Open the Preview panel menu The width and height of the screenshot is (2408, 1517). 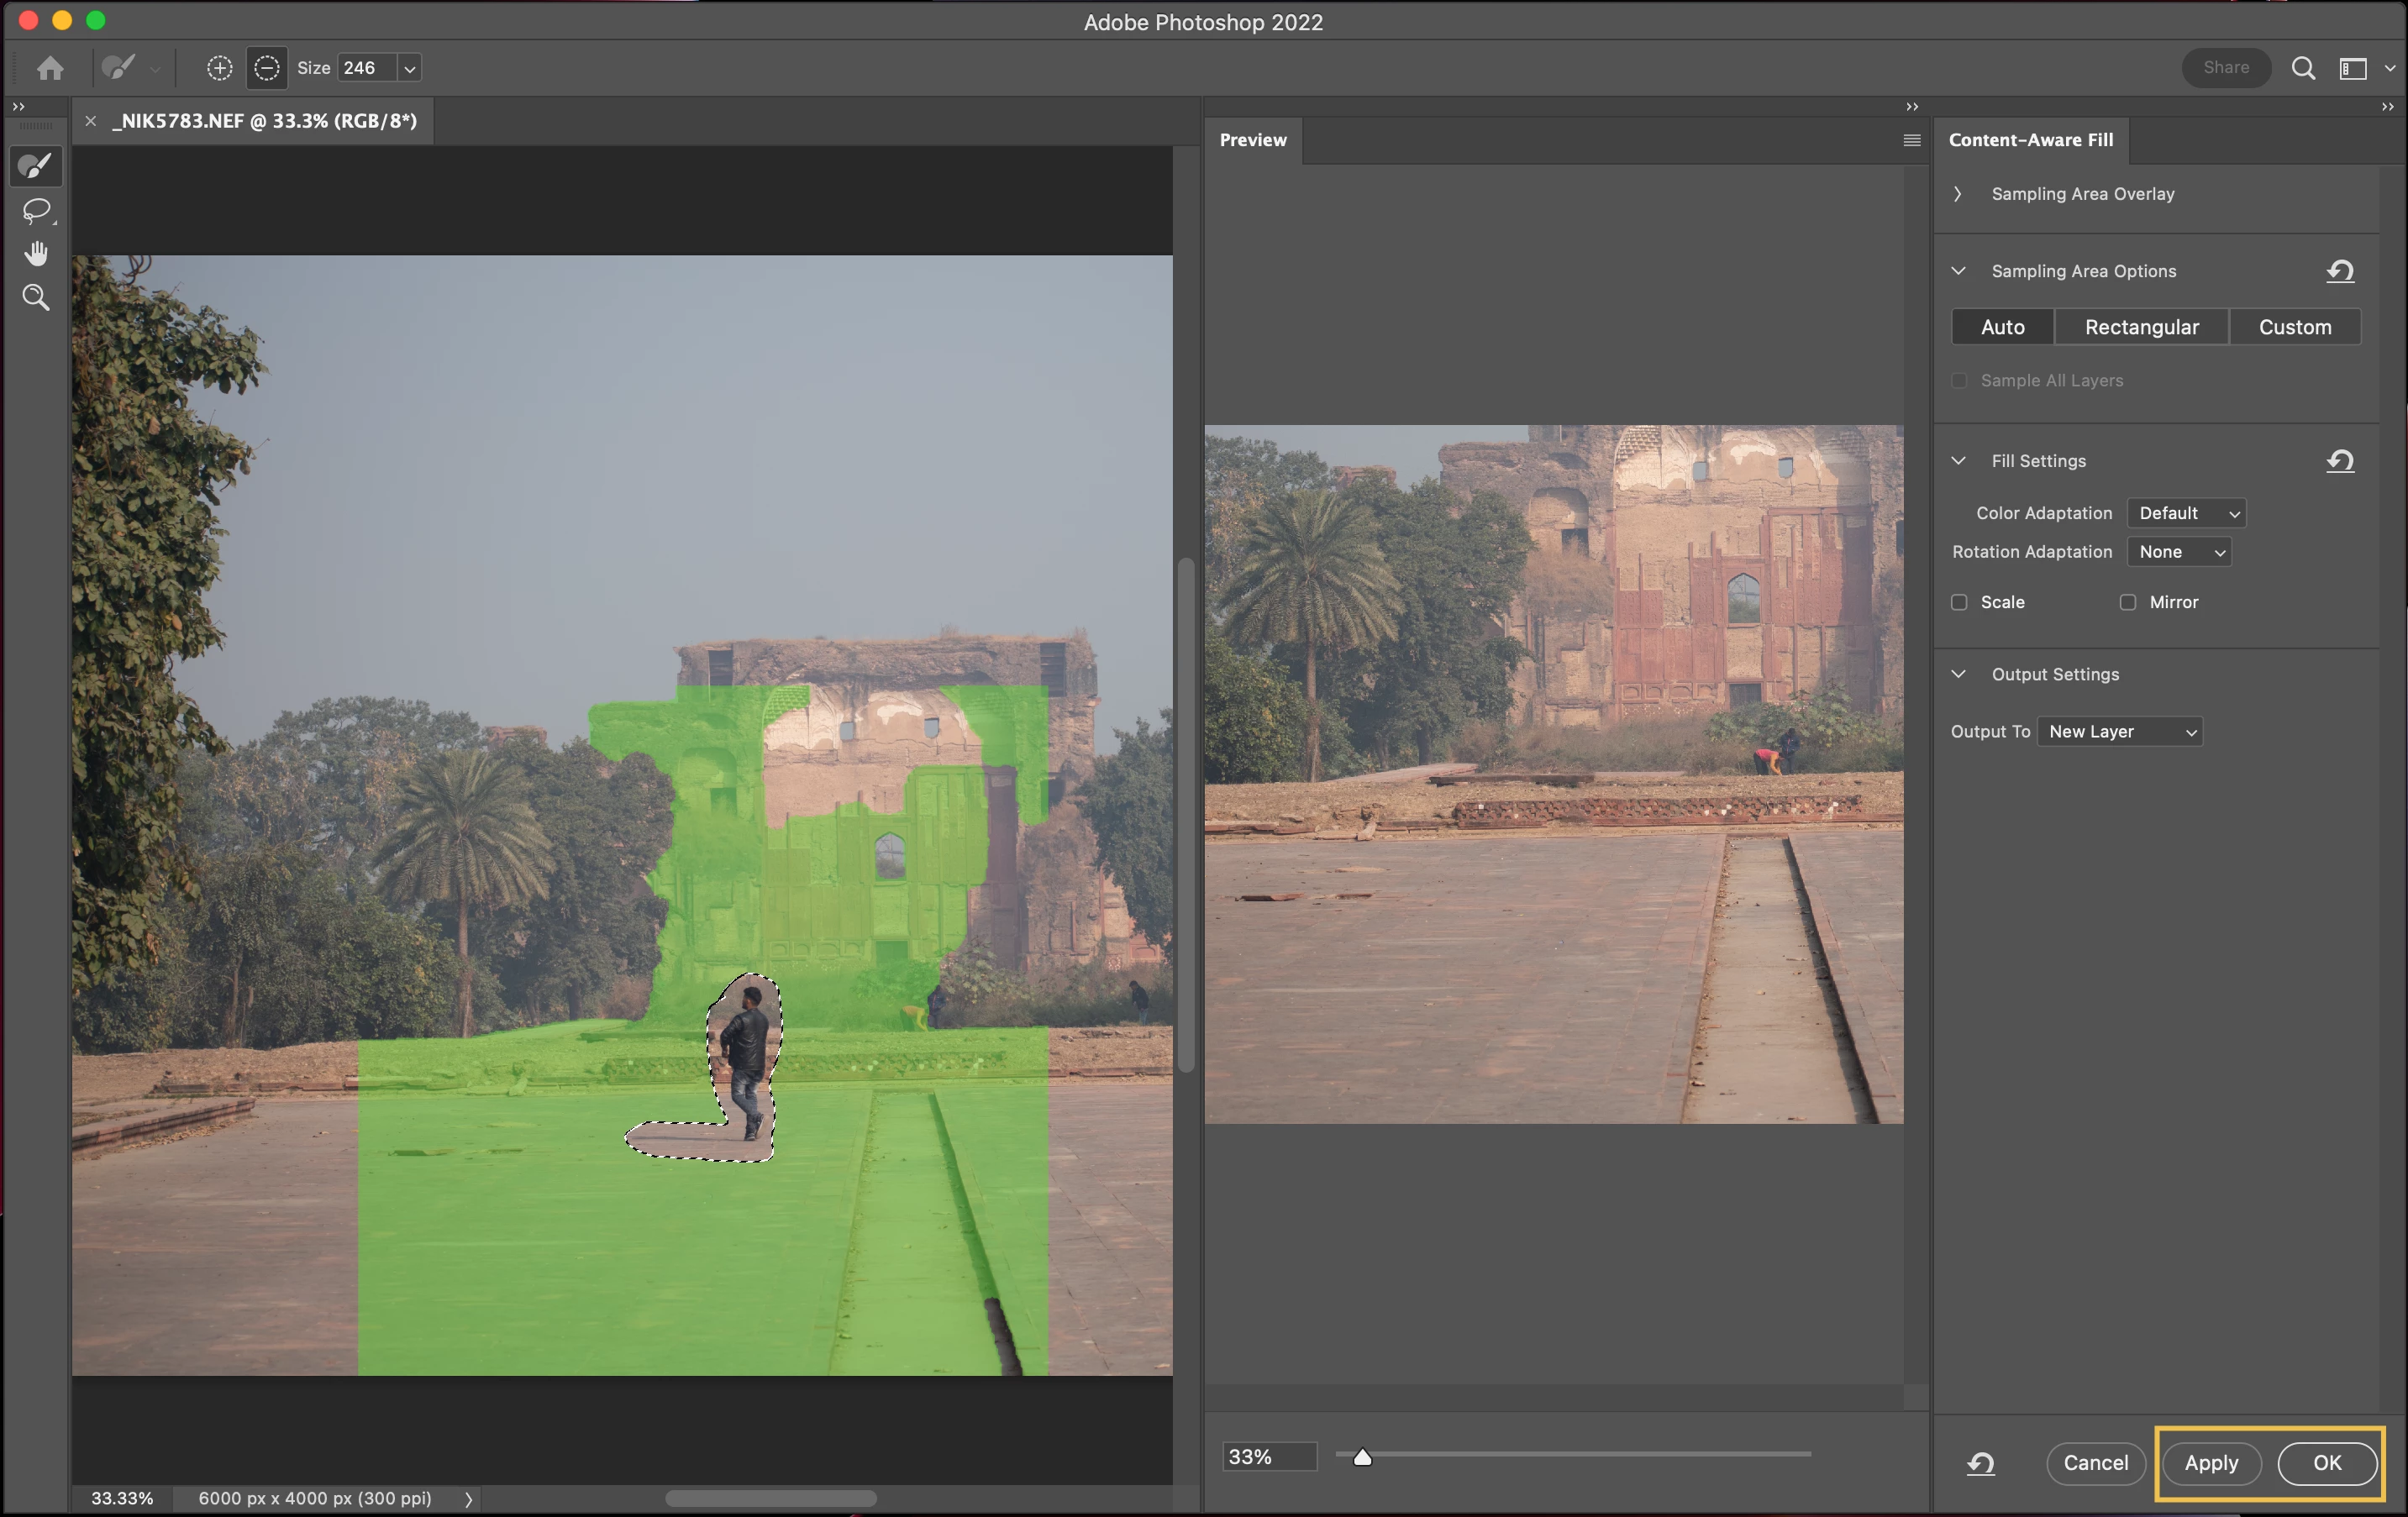point(1911,140)
